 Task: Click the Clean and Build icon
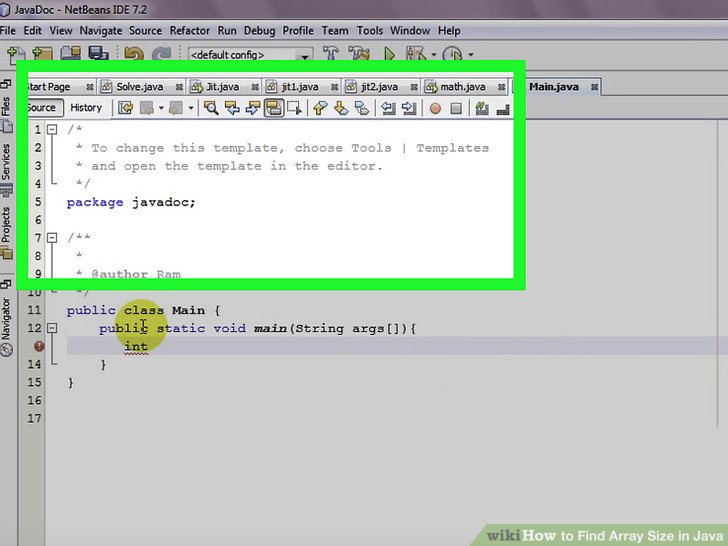click(x=359, y=53)
